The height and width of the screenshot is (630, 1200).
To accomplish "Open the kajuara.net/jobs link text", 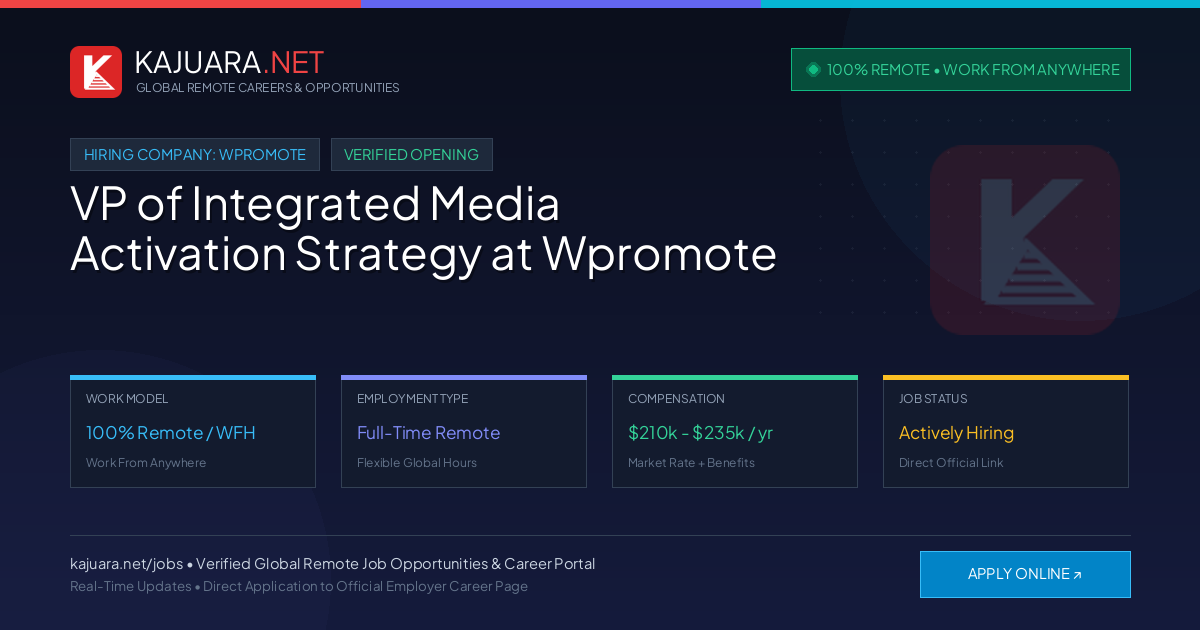I will (x=126, y=564).
